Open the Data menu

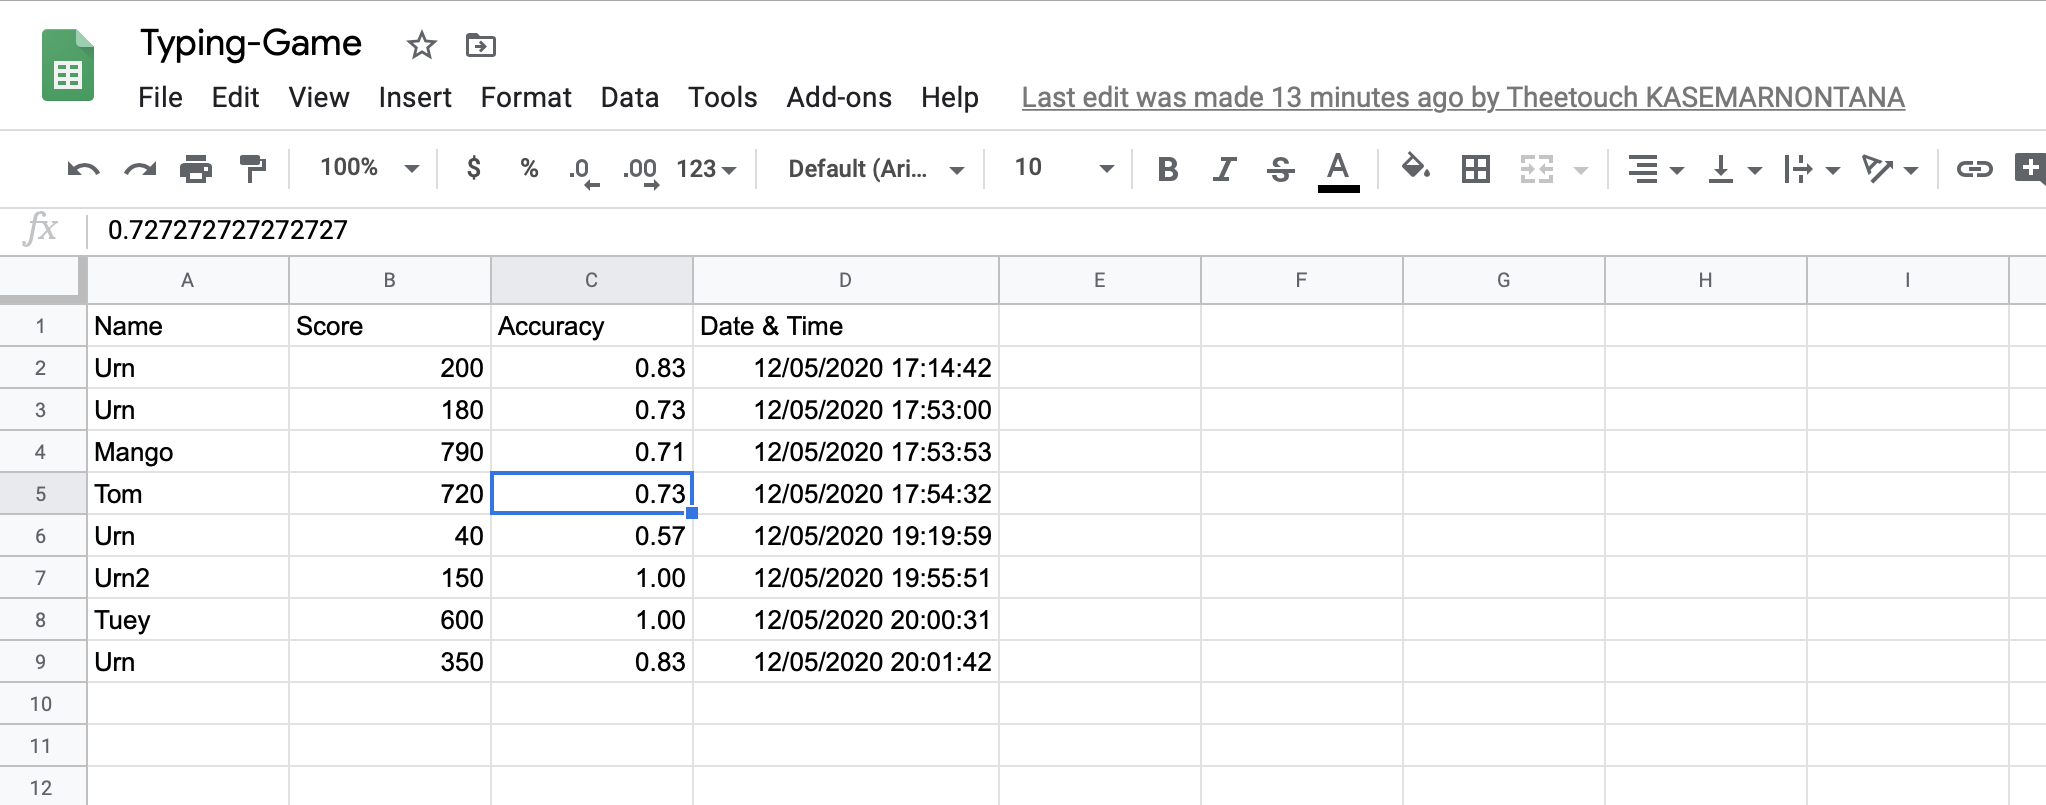[630, 97]
